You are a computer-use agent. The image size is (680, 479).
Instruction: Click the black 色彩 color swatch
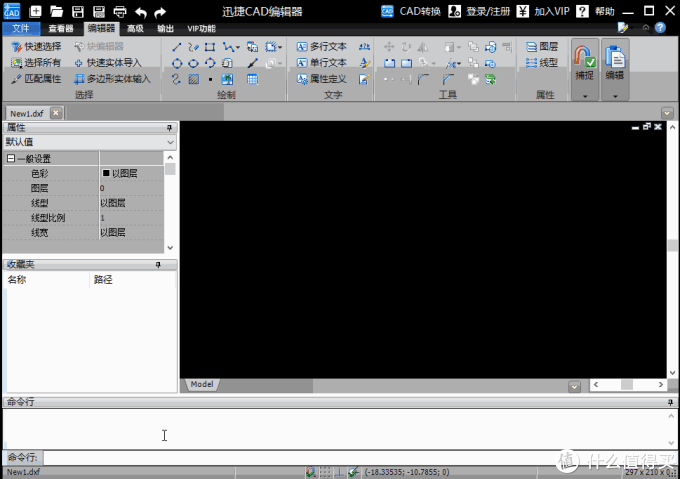click(x=106, y=174)
